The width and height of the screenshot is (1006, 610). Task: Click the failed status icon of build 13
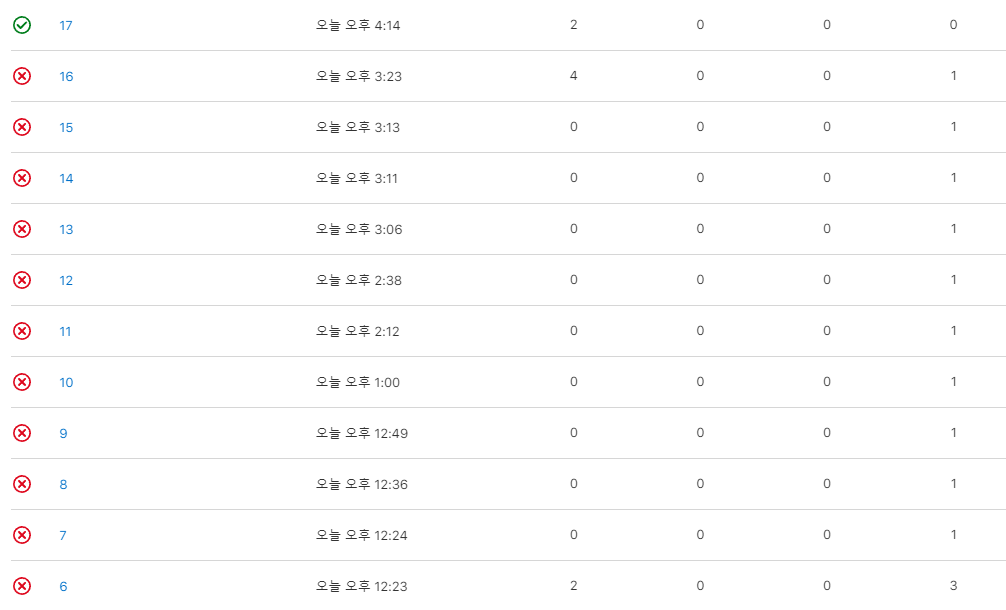[22, 229]
